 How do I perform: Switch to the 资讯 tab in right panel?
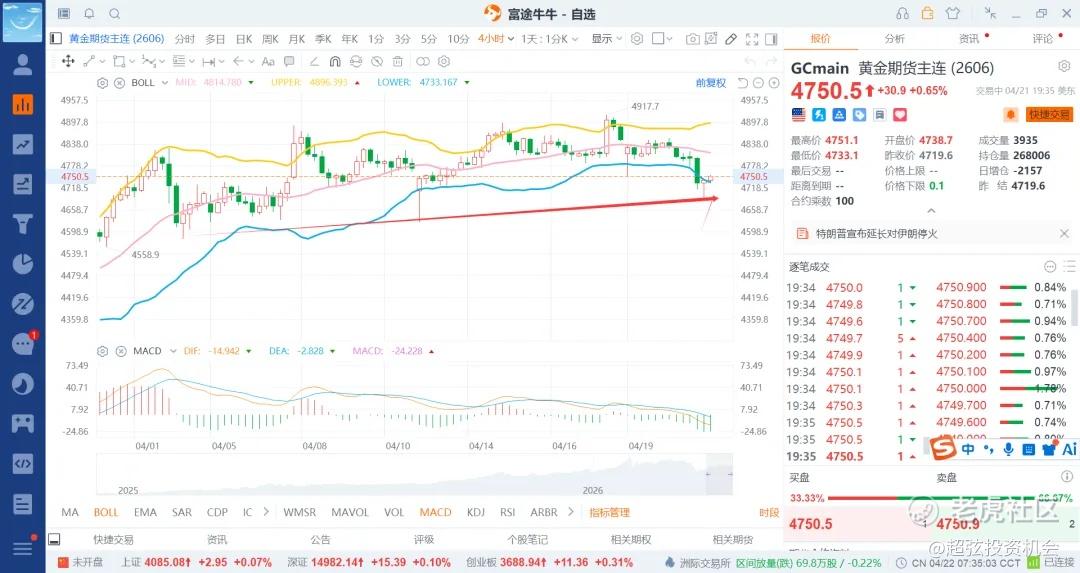[x=969, y=39]
